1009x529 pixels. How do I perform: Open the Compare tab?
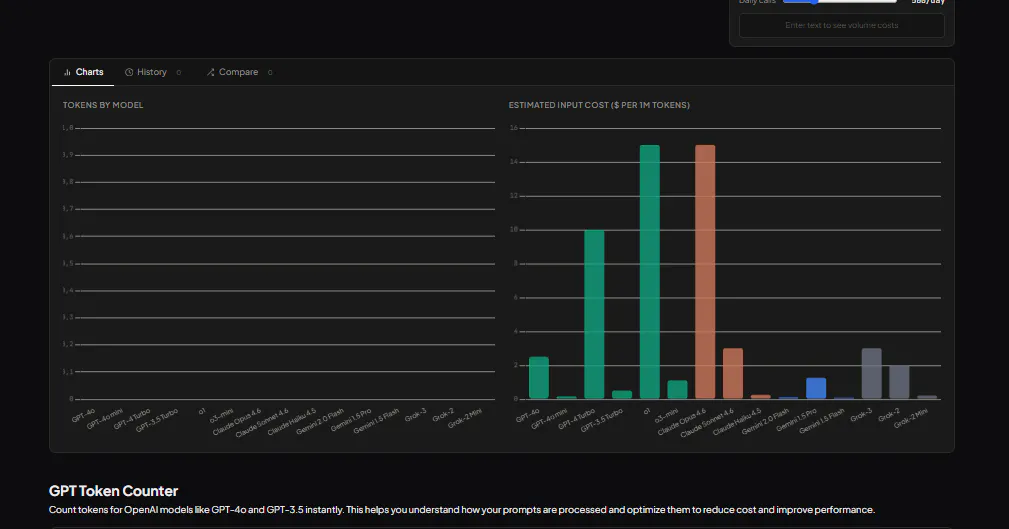click(x=239, y=72)
